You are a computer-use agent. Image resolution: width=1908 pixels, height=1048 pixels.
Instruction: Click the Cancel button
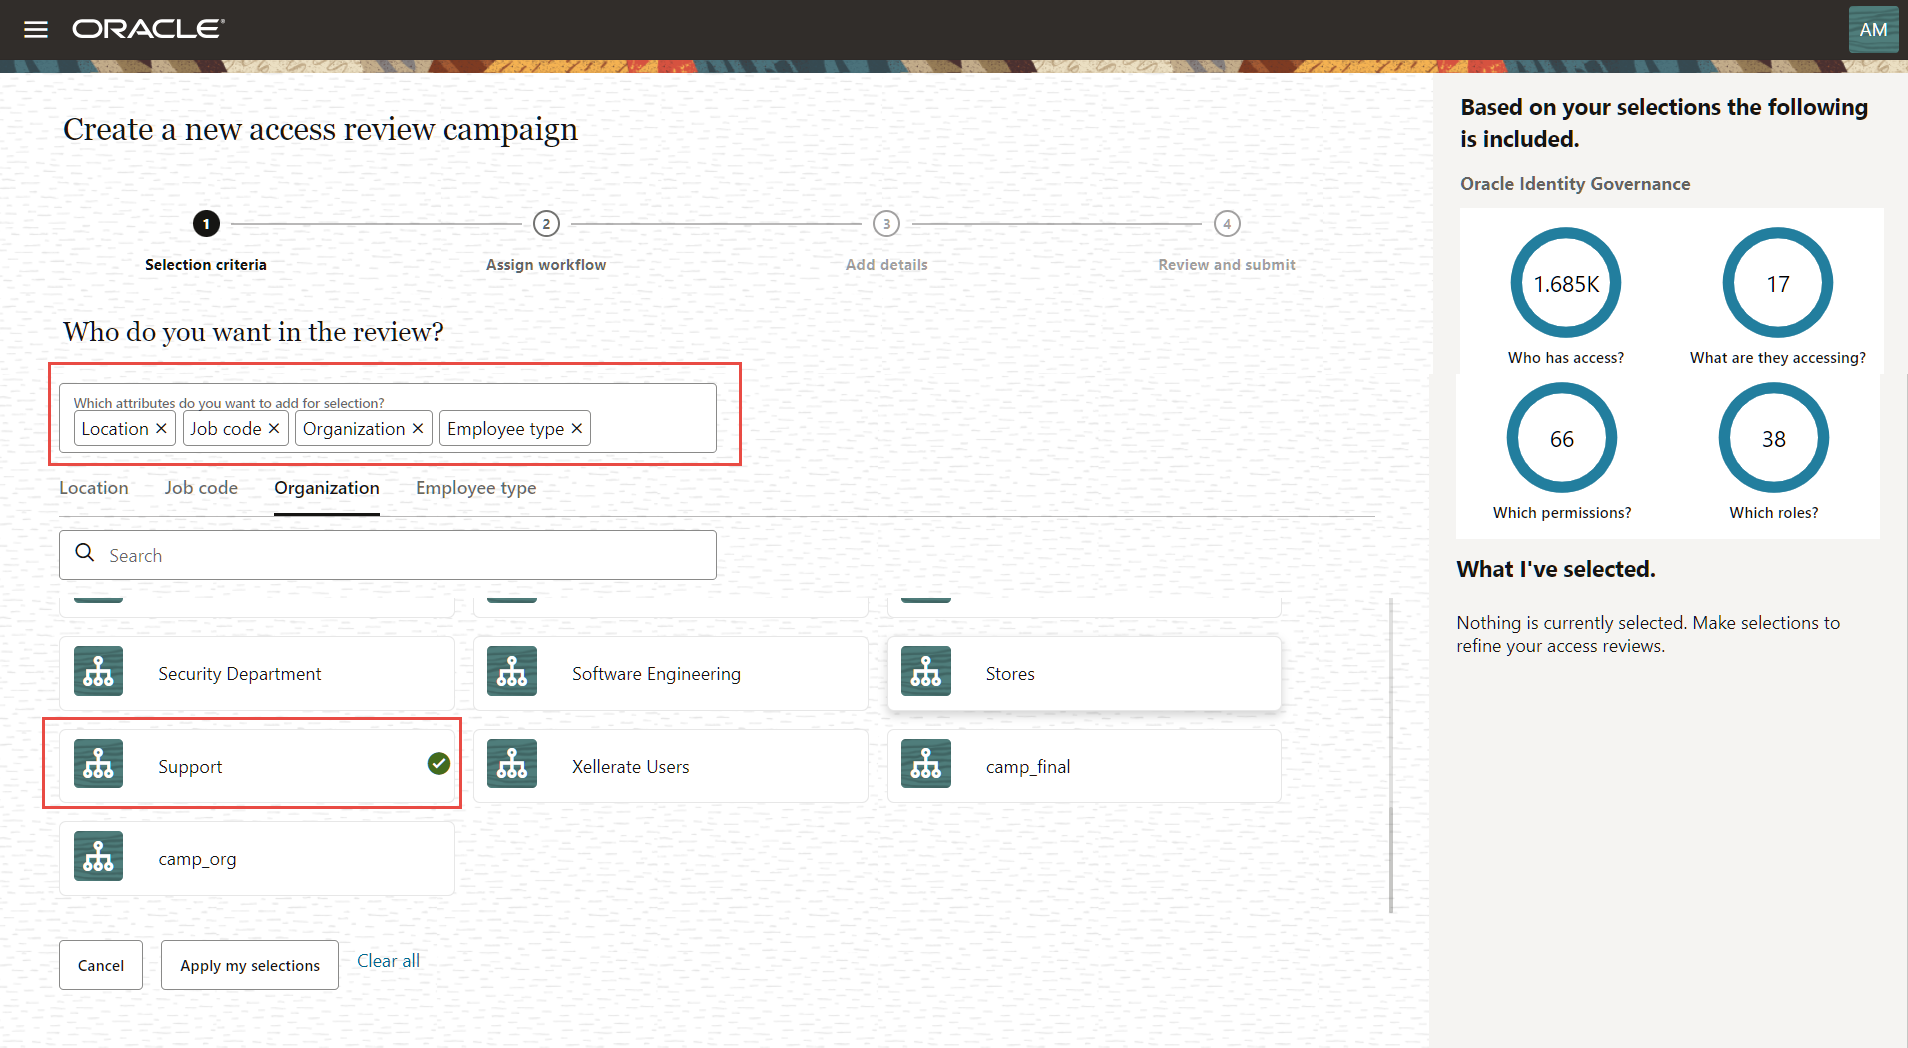point(101,965)
